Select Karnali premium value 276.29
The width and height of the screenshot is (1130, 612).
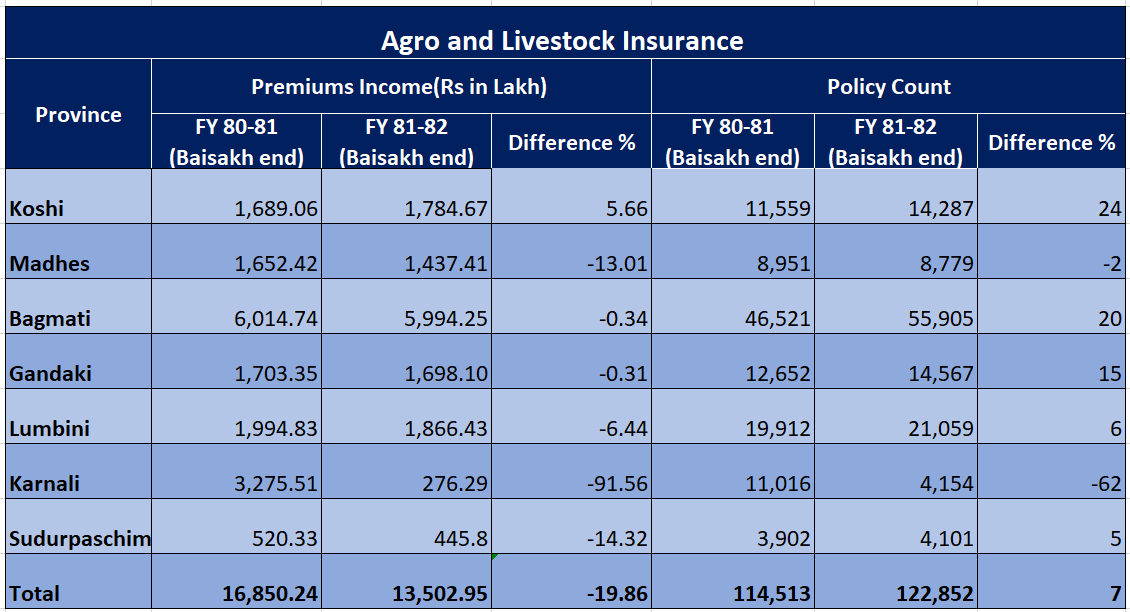coord(406,484)
